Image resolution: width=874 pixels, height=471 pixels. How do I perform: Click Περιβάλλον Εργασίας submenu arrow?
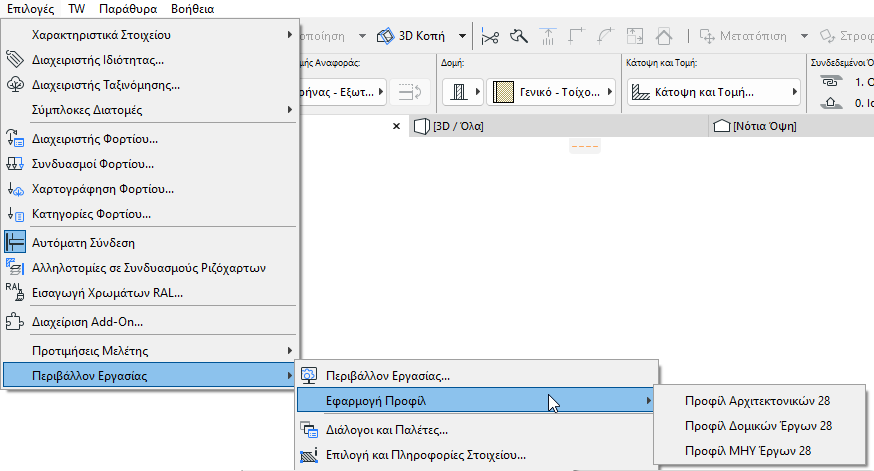[x=289, y=376]
